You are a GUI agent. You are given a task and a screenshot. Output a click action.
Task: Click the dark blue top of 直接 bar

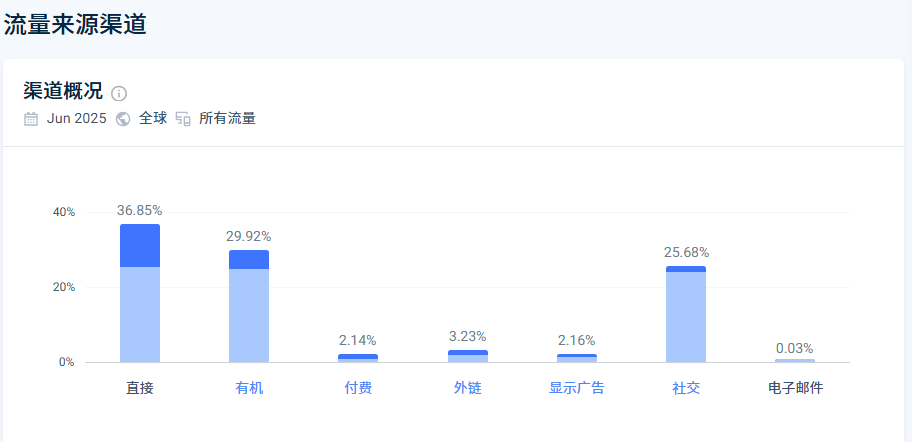click(x=140, y=245)
